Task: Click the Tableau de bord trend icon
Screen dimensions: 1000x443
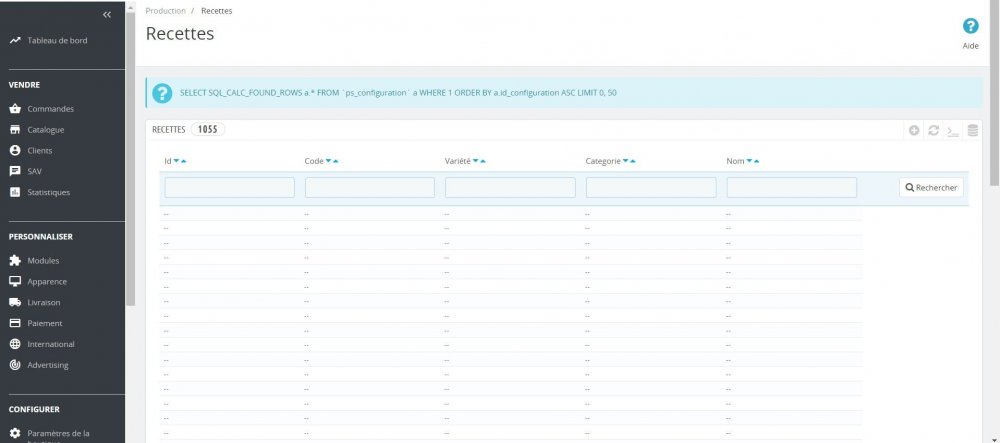Action: 15,40
